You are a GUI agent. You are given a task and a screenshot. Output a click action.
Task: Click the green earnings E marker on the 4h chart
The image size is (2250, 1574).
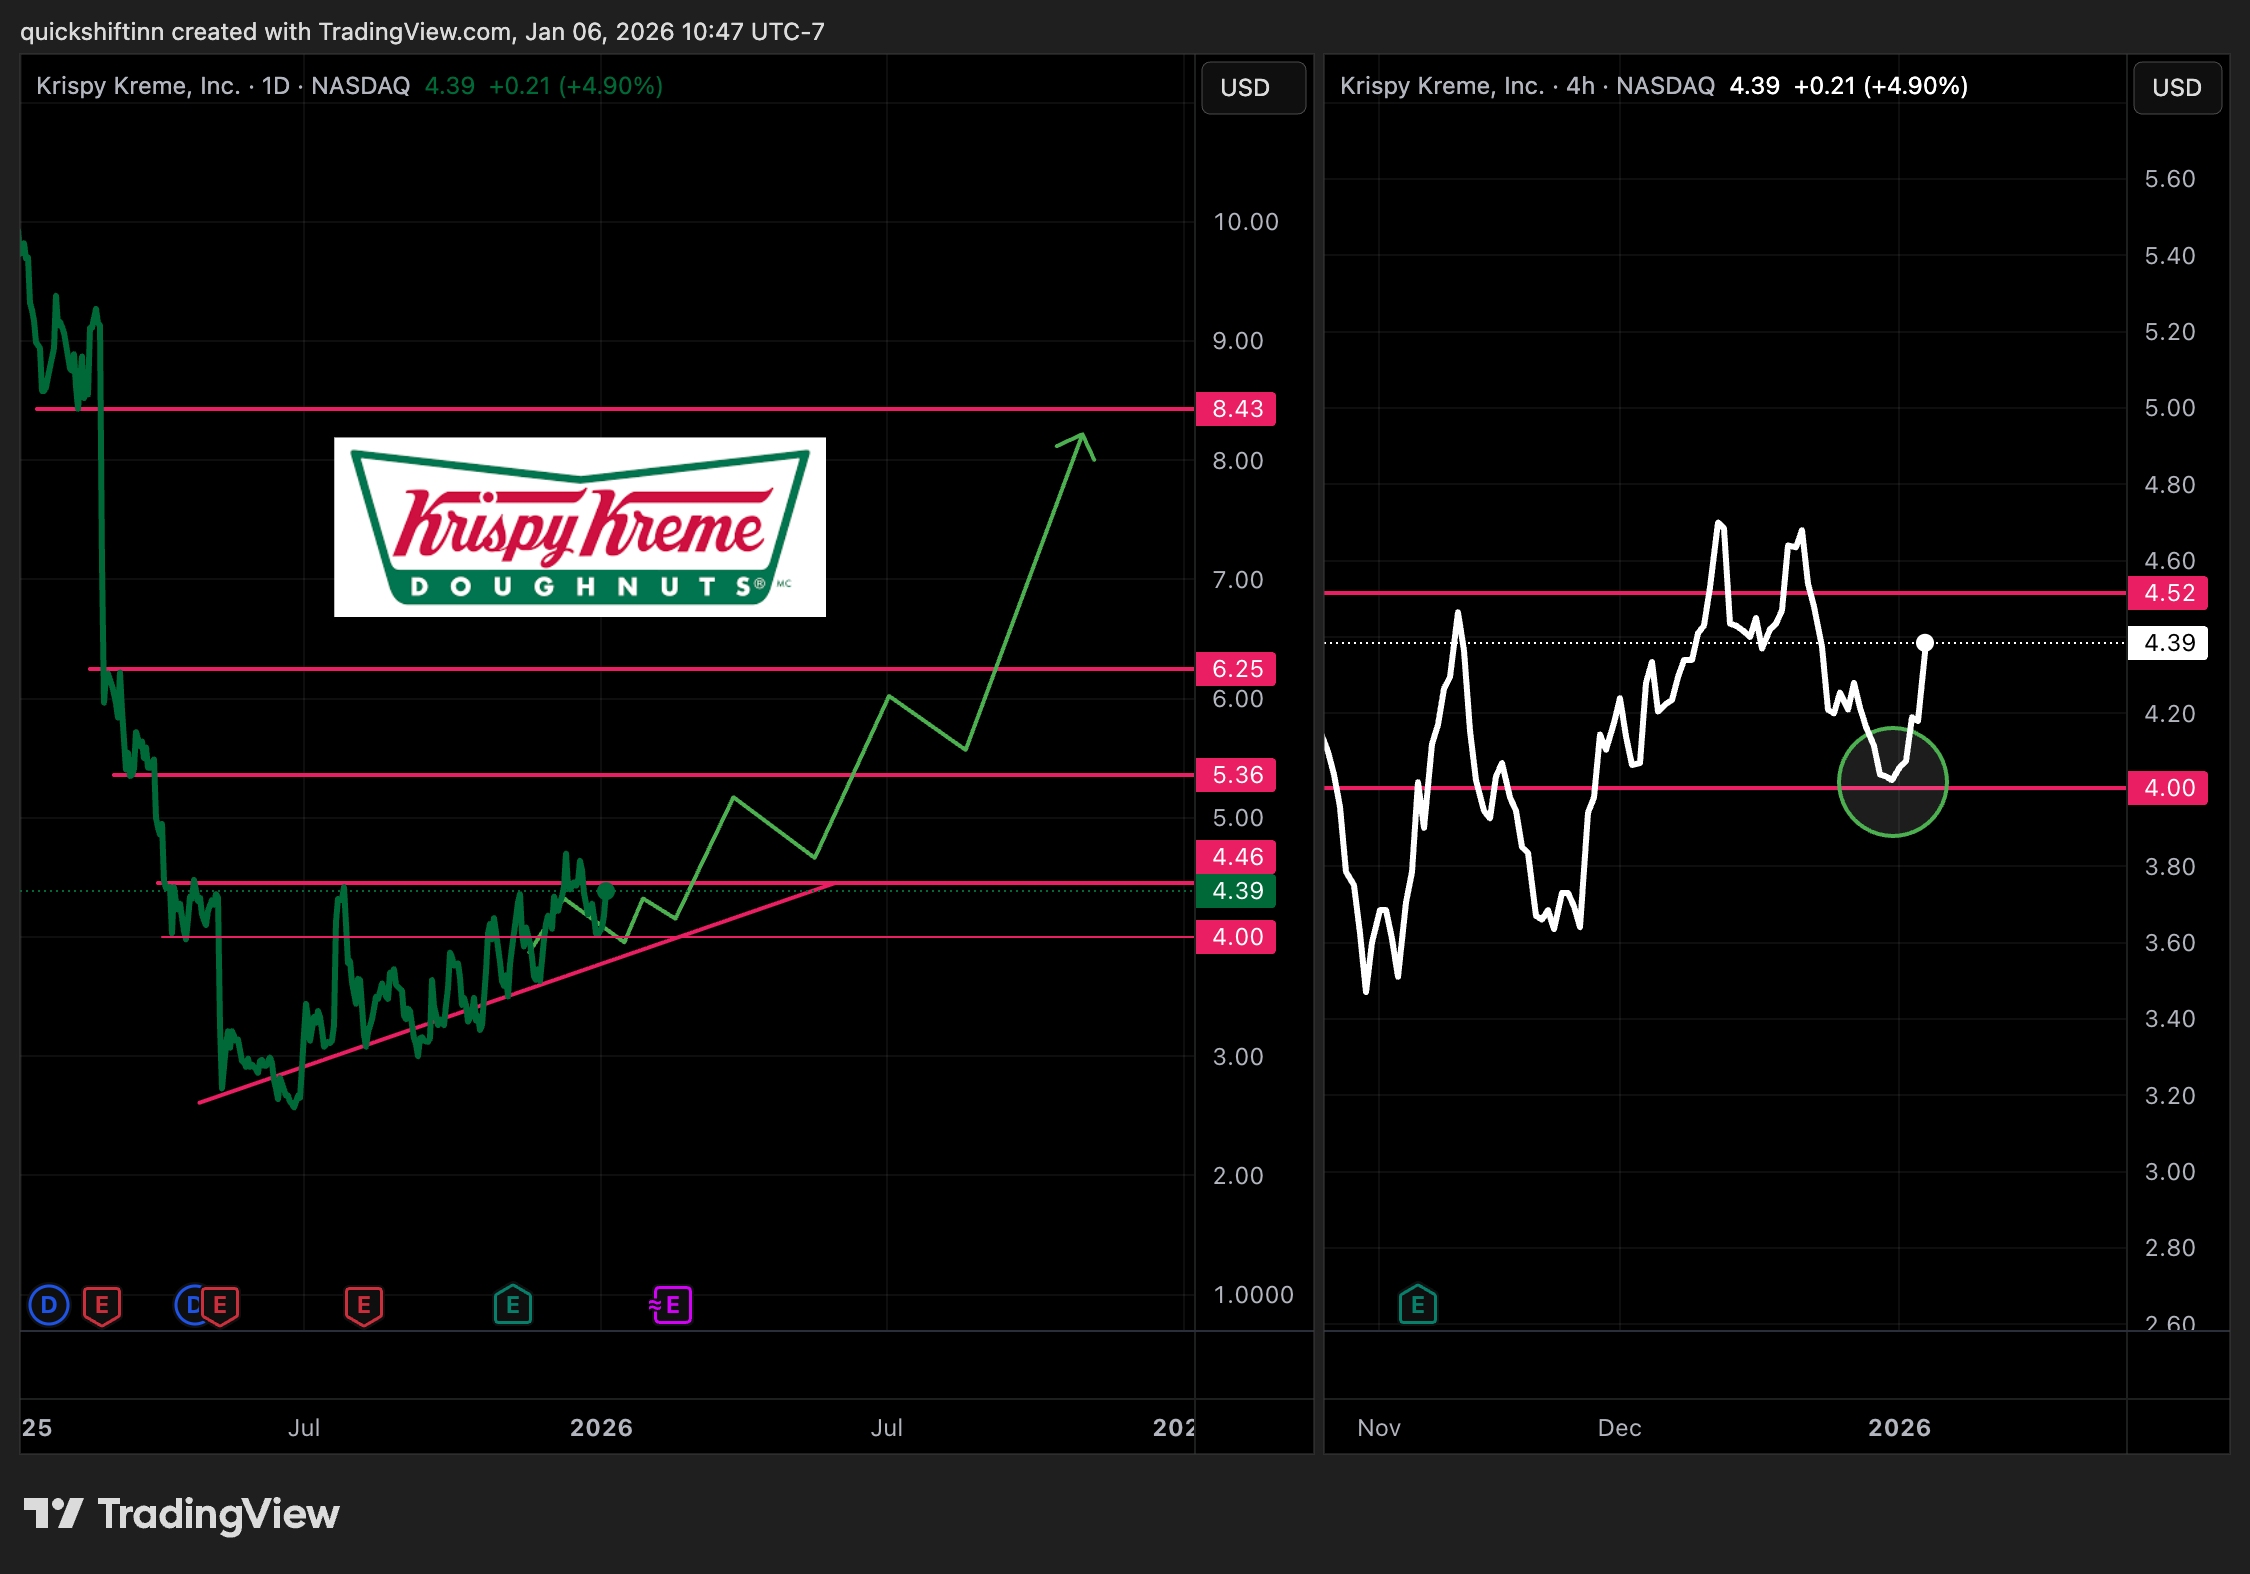1418,1304
